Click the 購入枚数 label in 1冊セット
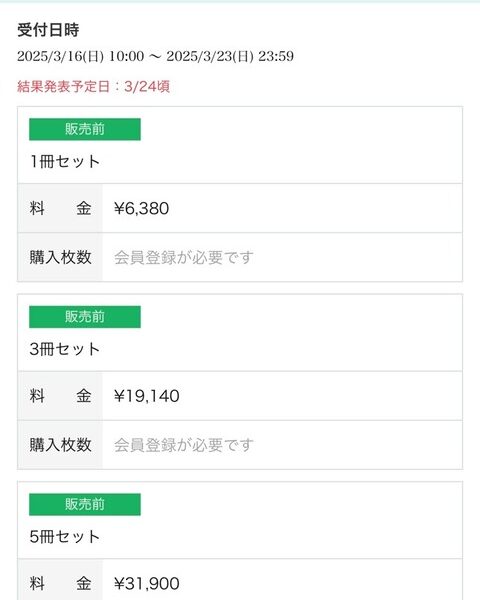The height and width of the screenshot is (600, 480). coord(60,257)
